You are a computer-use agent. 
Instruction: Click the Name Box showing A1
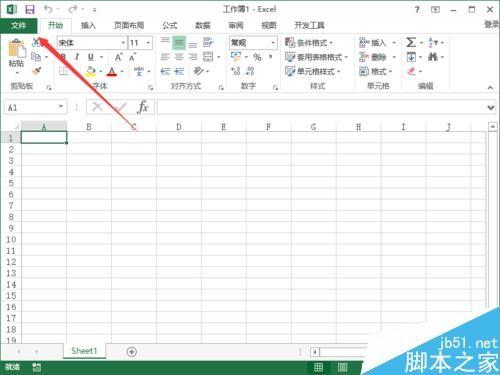pos(35,107)
